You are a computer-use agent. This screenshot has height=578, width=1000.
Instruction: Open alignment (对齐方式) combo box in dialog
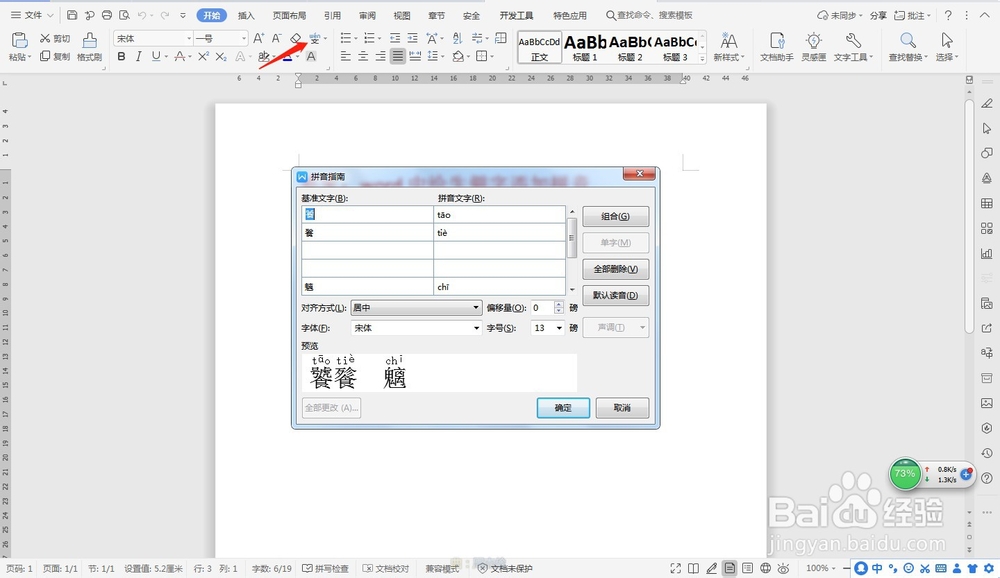[x=416, y=308]
